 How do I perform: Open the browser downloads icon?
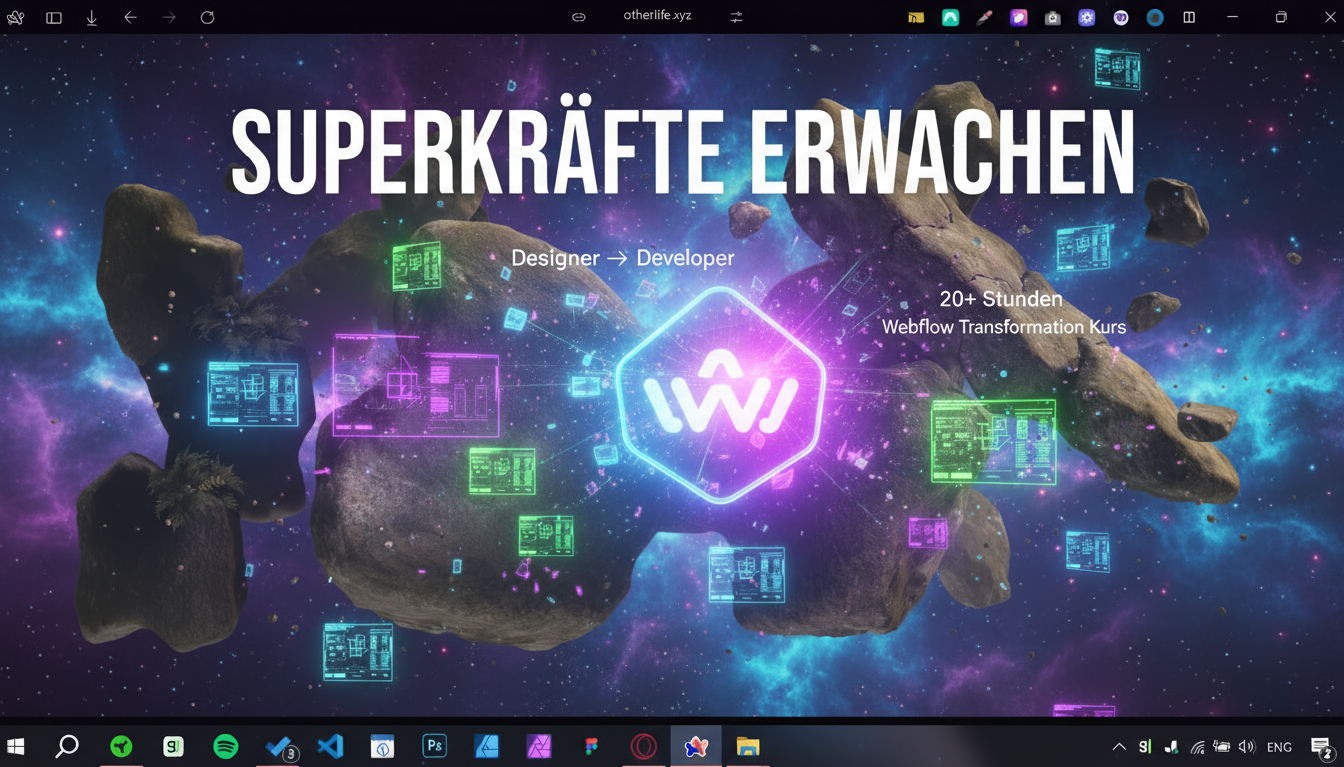coord(92,17)
